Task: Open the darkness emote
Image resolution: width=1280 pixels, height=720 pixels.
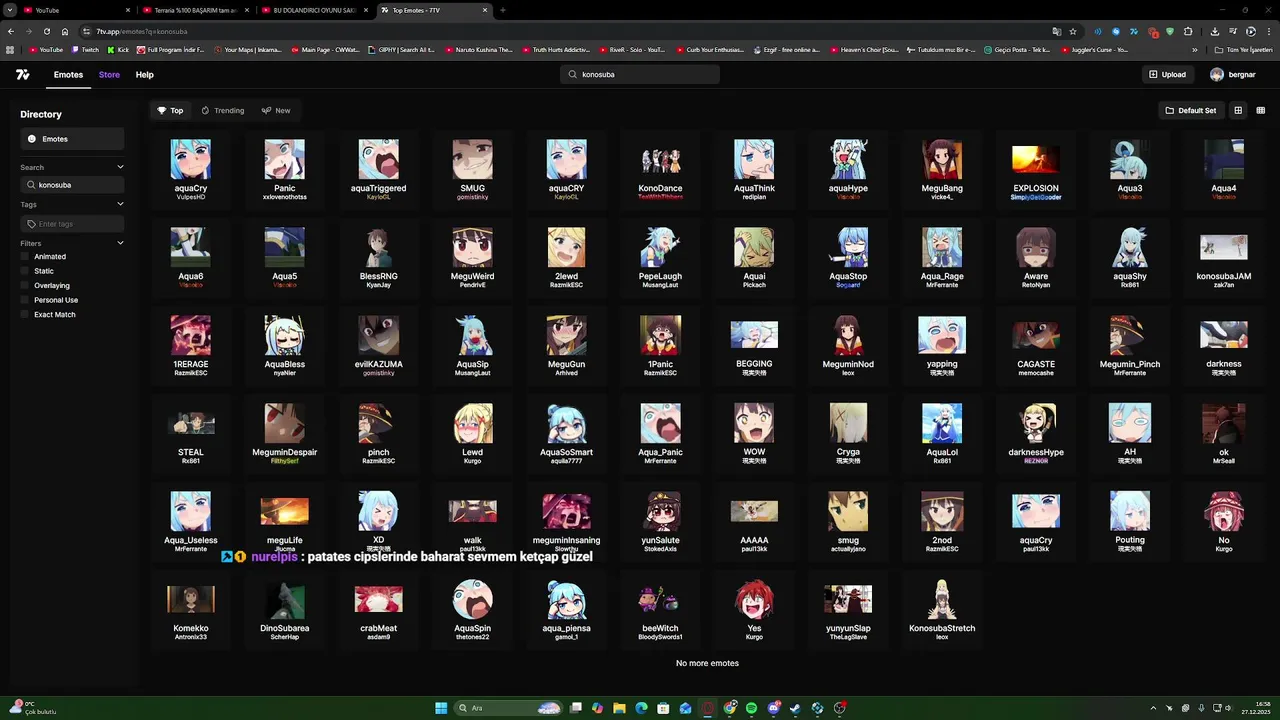Action: [x=1224, y=344]
